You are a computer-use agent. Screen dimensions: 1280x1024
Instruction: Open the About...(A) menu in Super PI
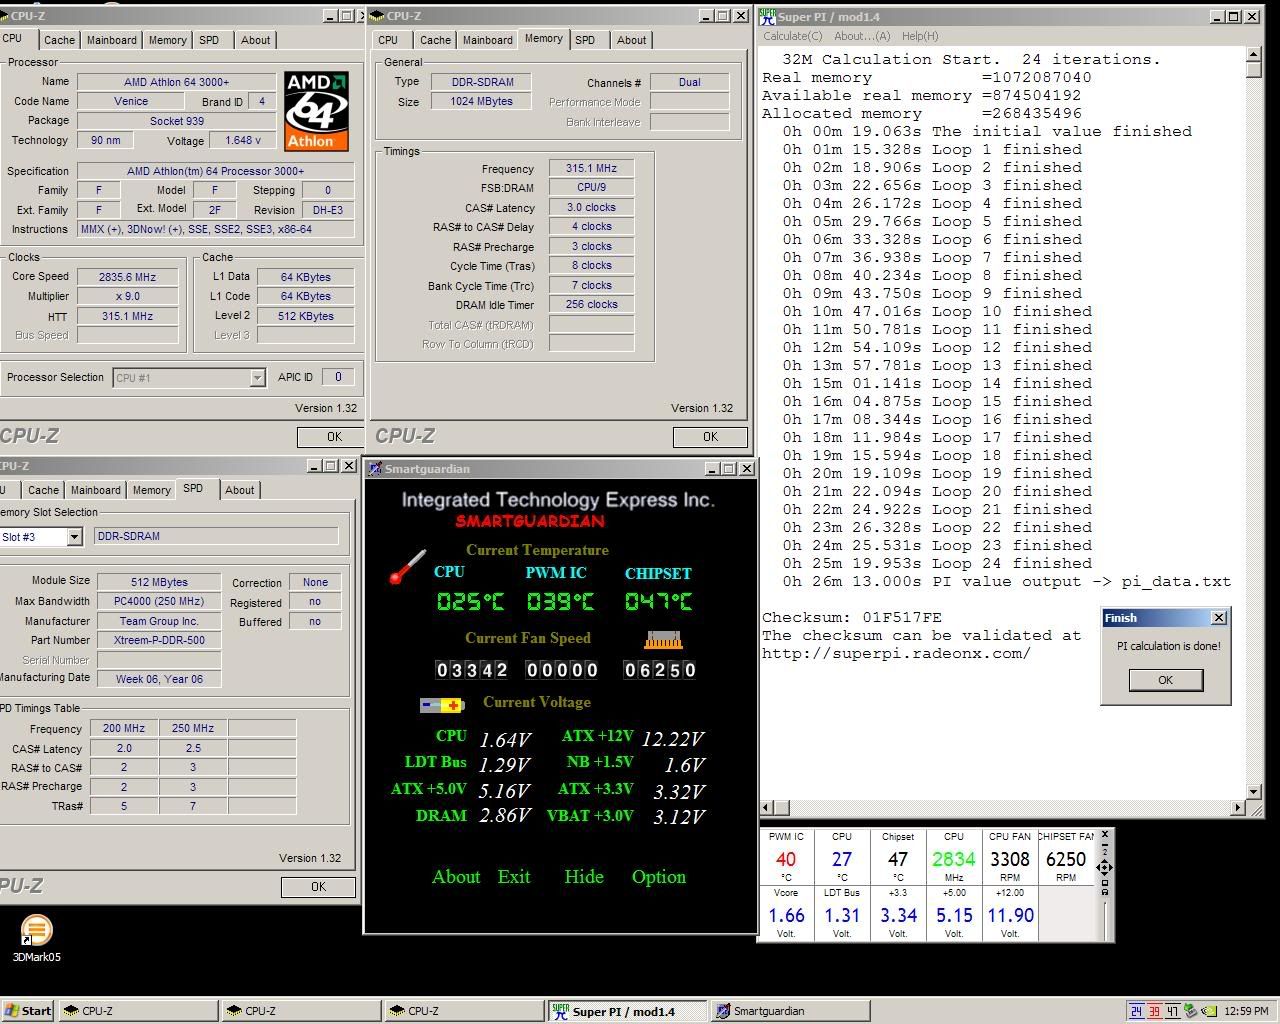861,36
